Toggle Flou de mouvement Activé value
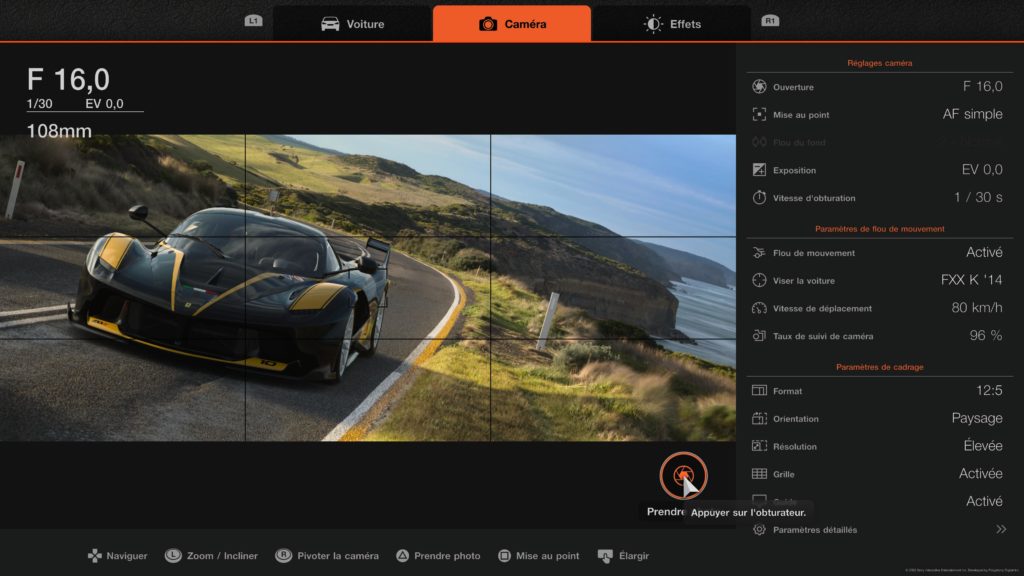The image size is (1024, 576). (984, 252)
